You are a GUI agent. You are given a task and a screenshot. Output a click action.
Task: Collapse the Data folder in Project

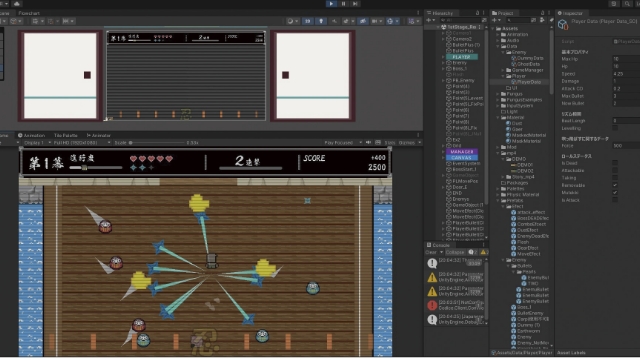pos(498,47)
